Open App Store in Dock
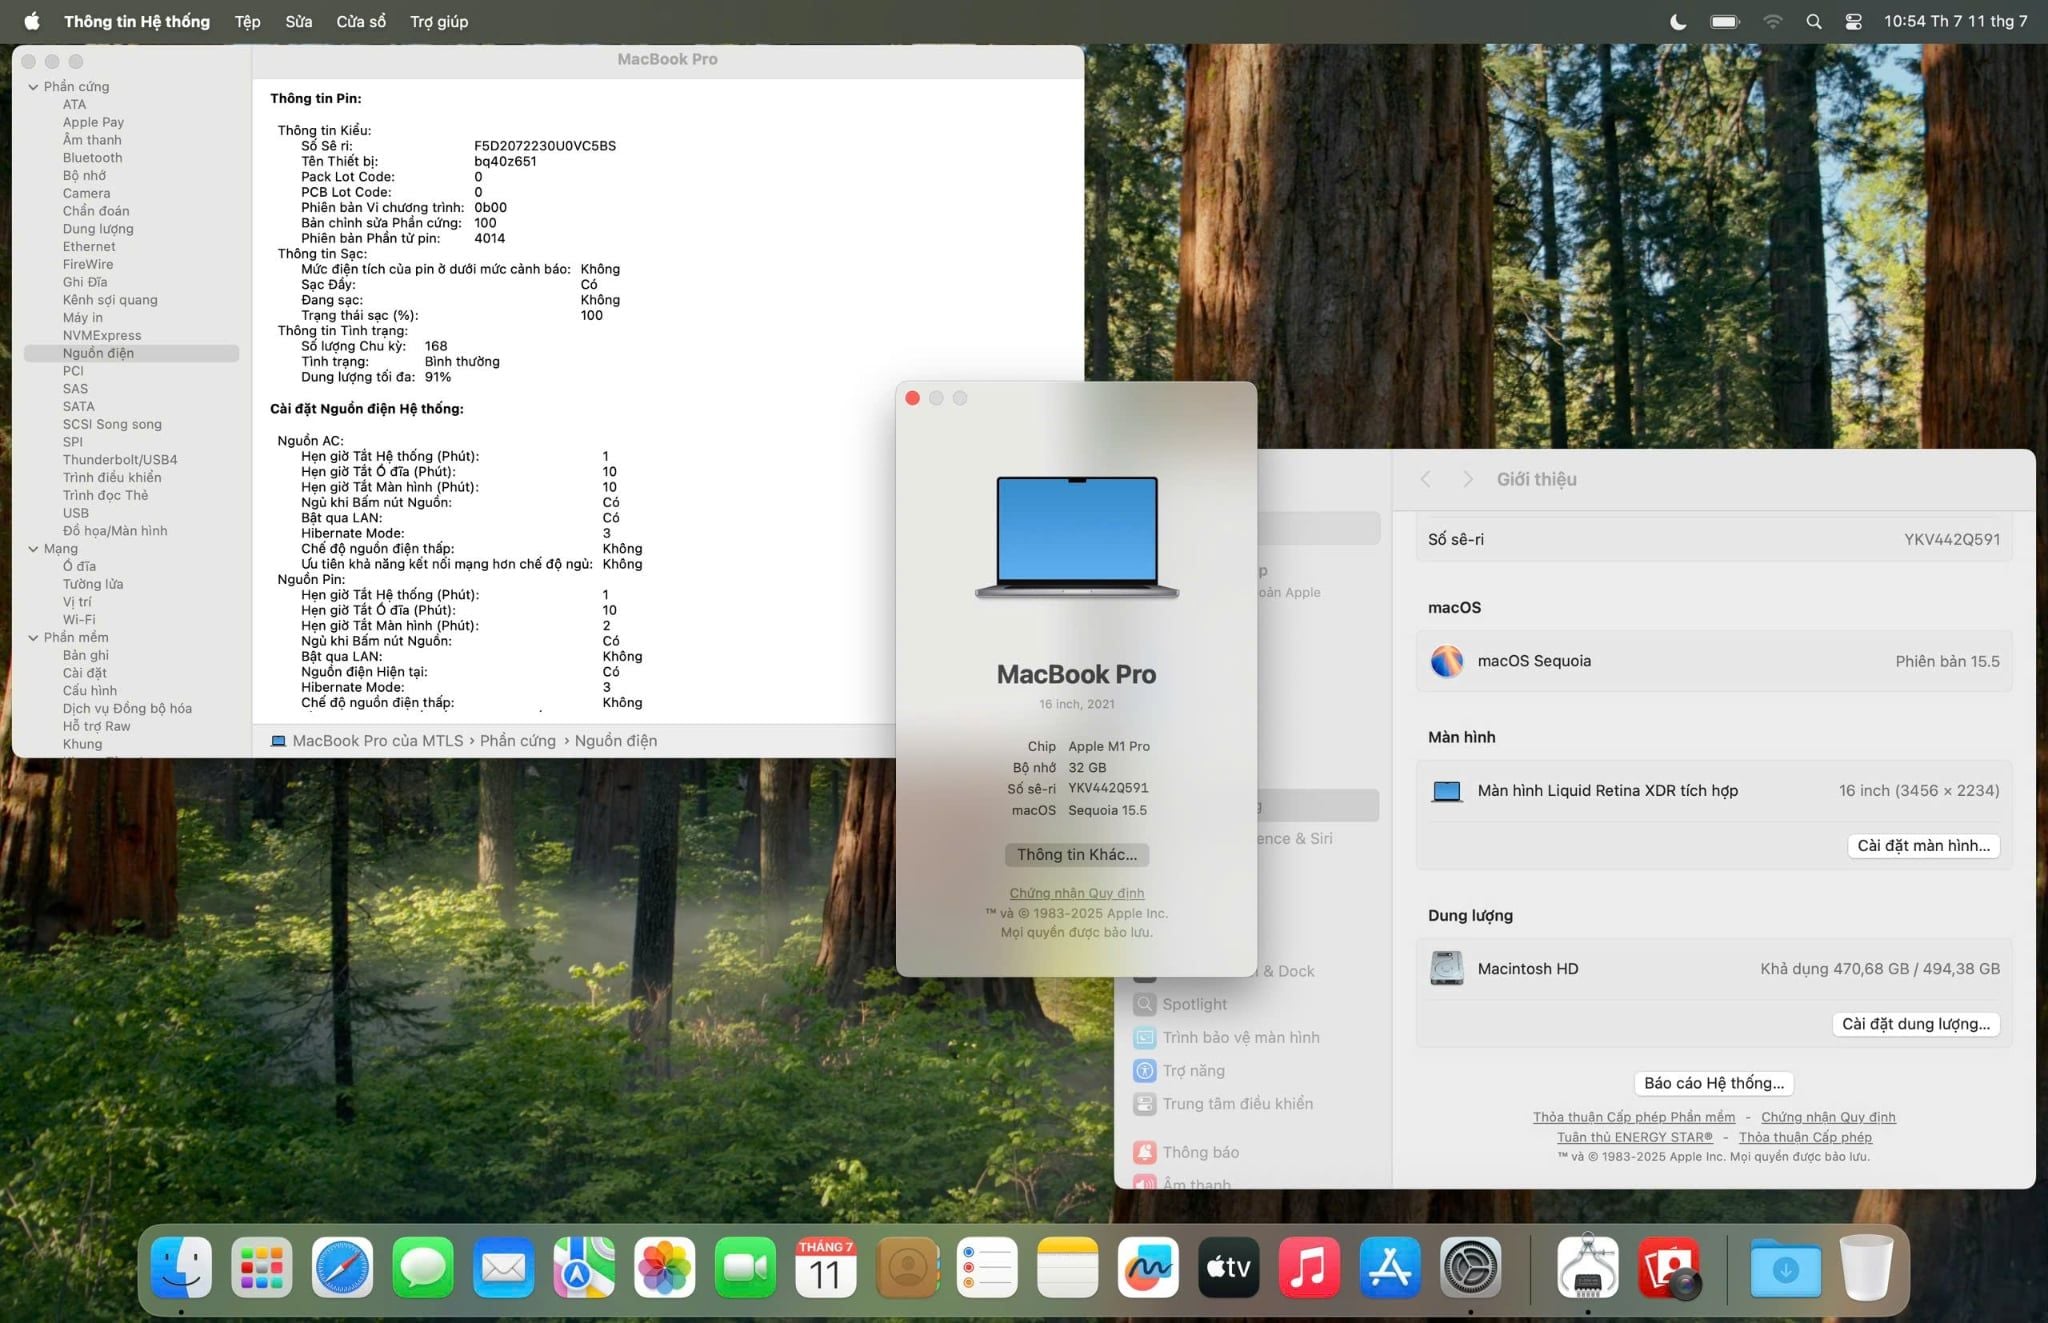Screen dimensions: 2048x1323 pyautogui.click(x=1390, y=1267)
